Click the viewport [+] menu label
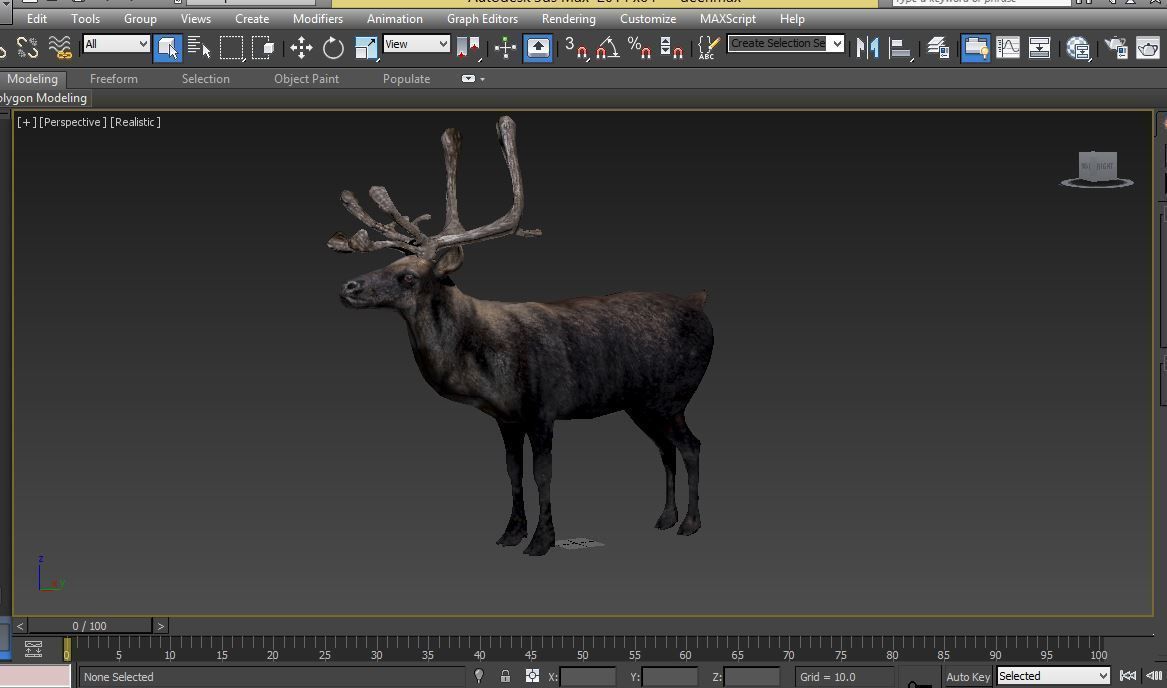The height and width of the screenshot is (688, 1167). pos(26,122)
